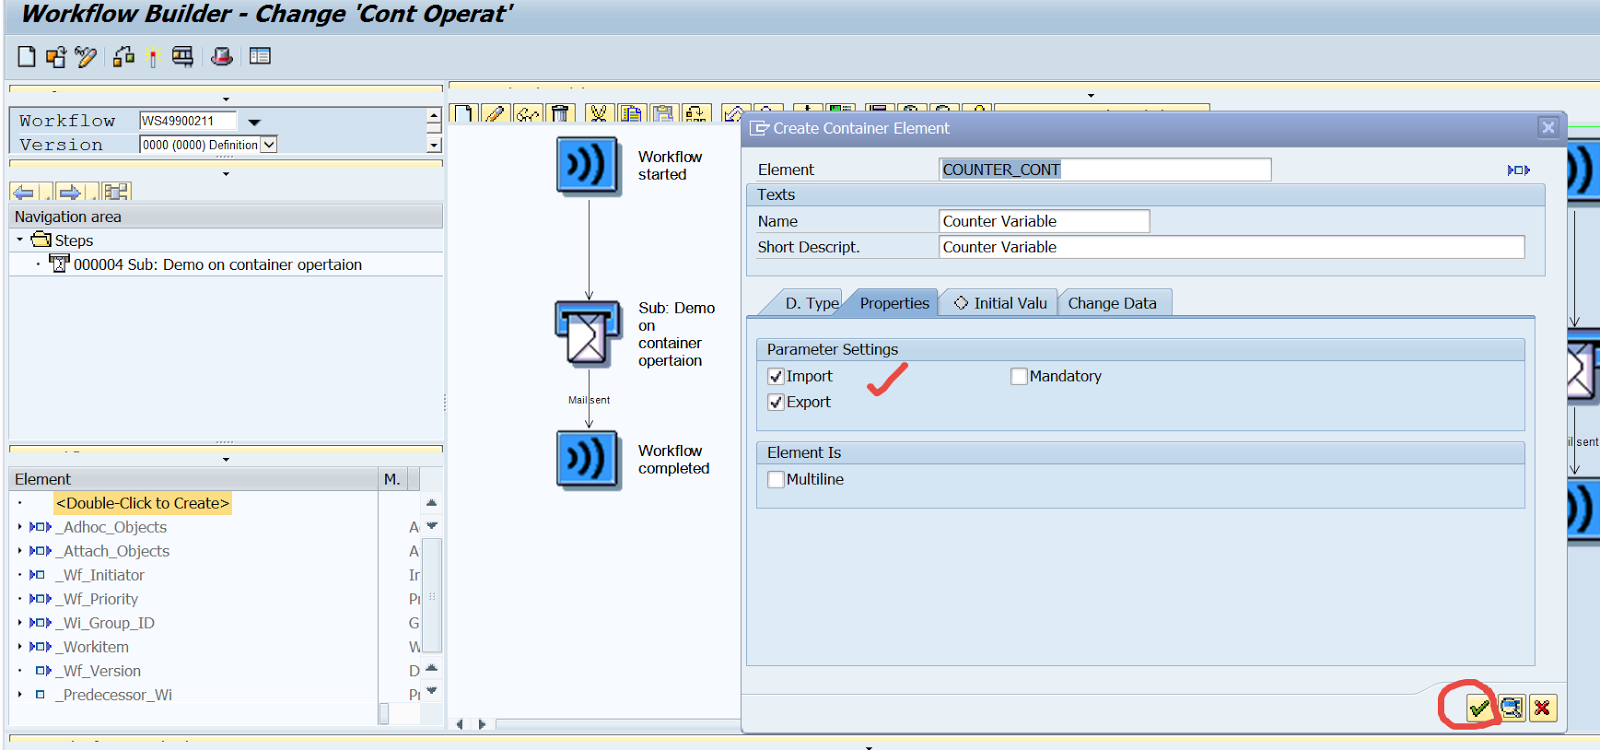Click the Mail sent connector label

tap(589, 400)
